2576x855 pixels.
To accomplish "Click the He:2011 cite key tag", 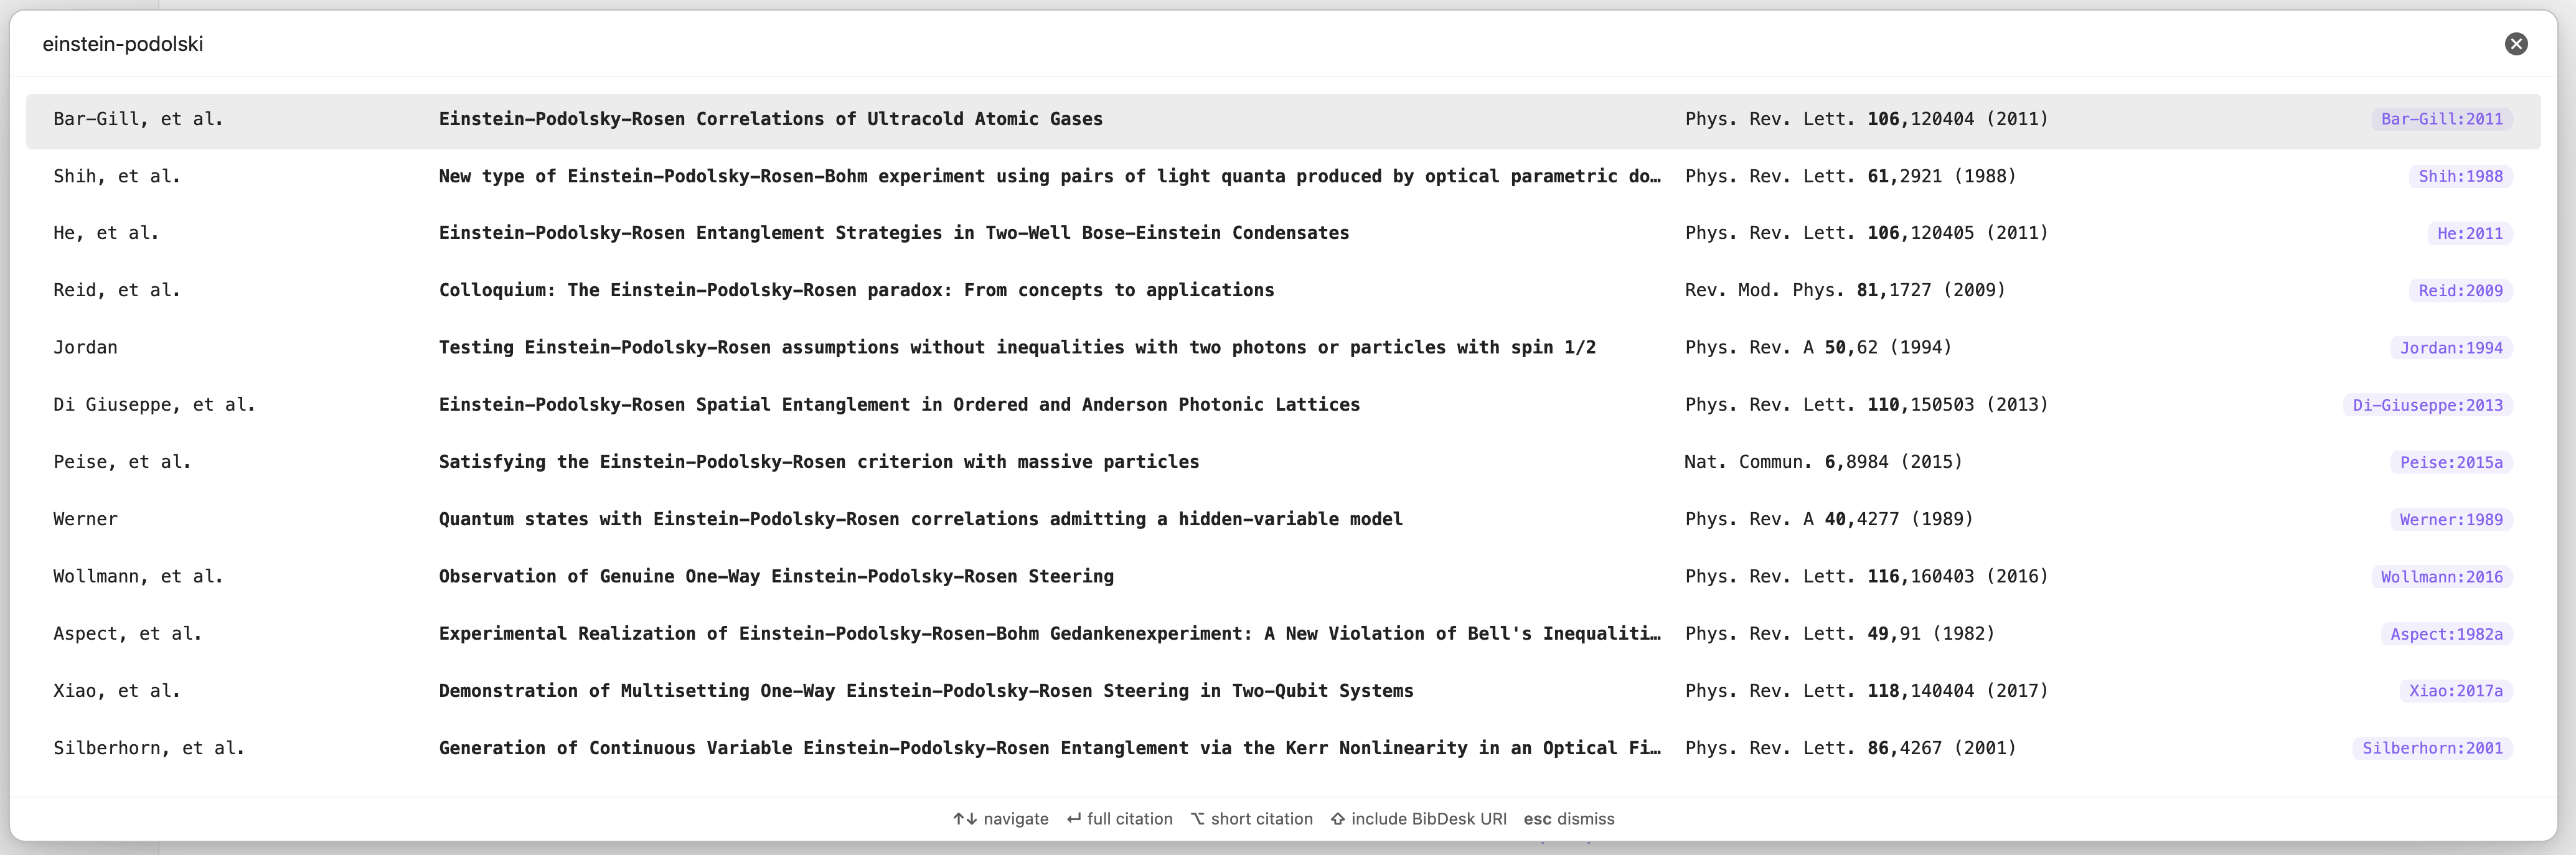I will pyautogui.click(x=2469, y=233).
